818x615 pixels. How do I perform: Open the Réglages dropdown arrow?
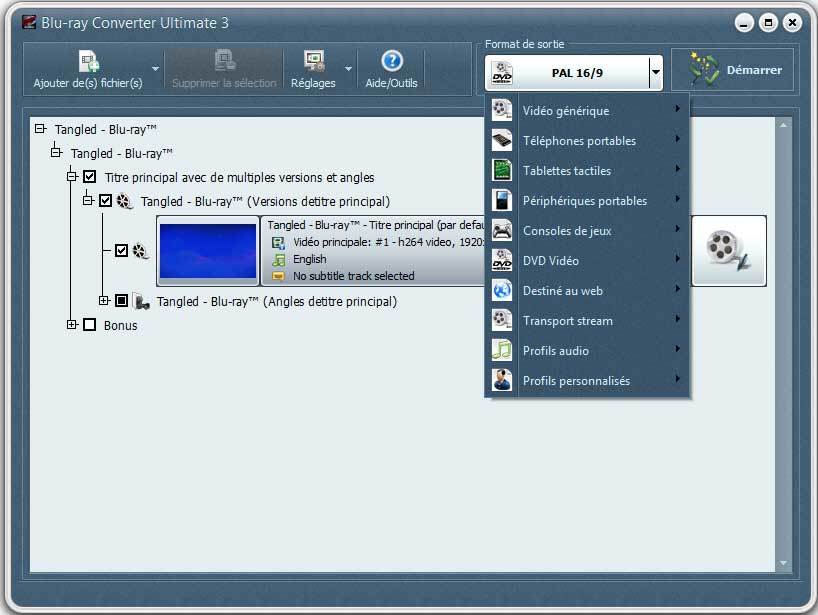pos(348,69)
